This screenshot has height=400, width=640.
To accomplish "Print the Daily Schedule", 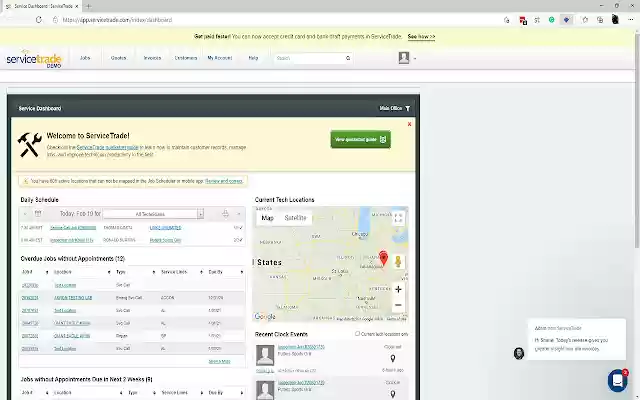I will [x=225, y=213].
